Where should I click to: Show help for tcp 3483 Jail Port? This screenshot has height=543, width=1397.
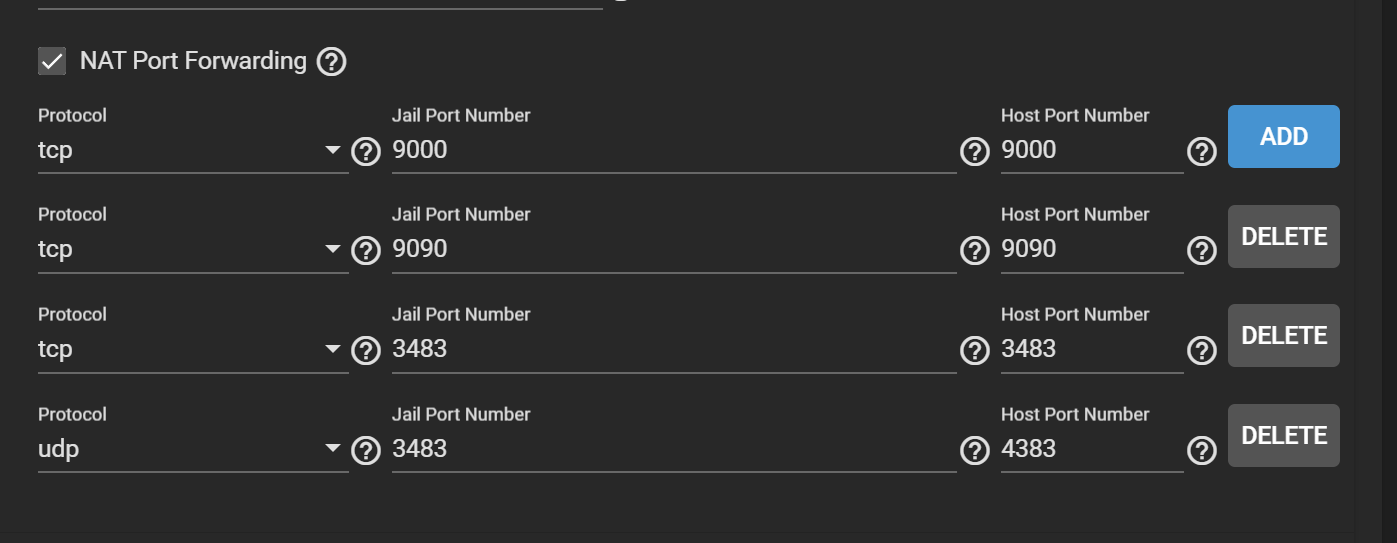click(974, 350)
